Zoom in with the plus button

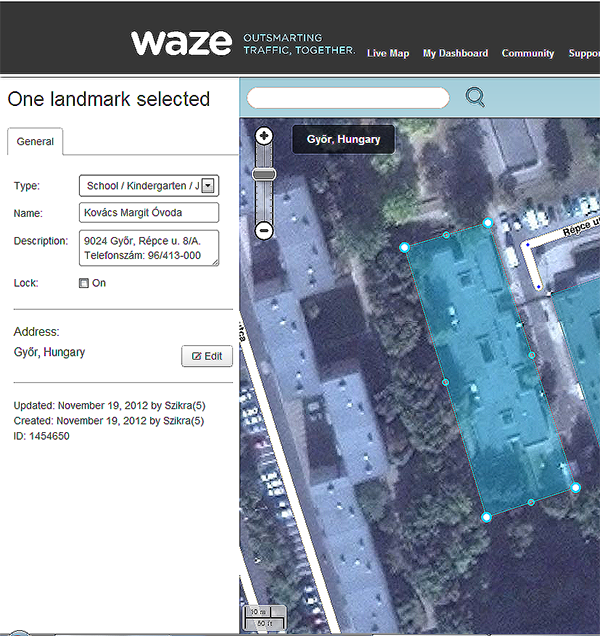coord(264,136)
